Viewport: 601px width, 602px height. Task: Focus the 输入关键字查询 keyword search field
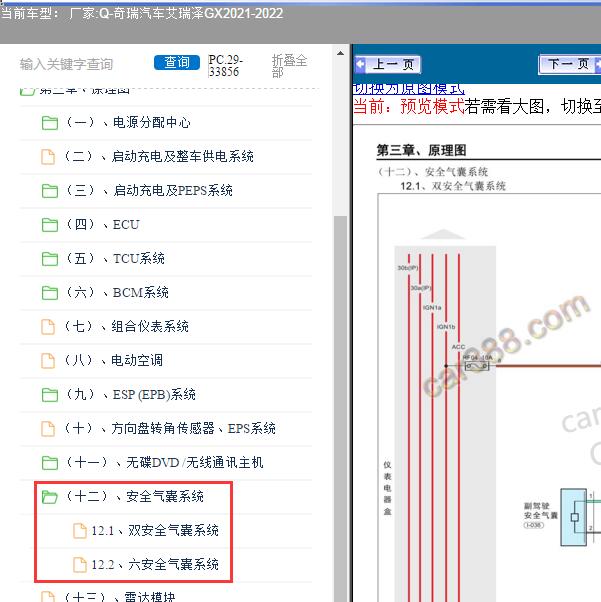66,64
